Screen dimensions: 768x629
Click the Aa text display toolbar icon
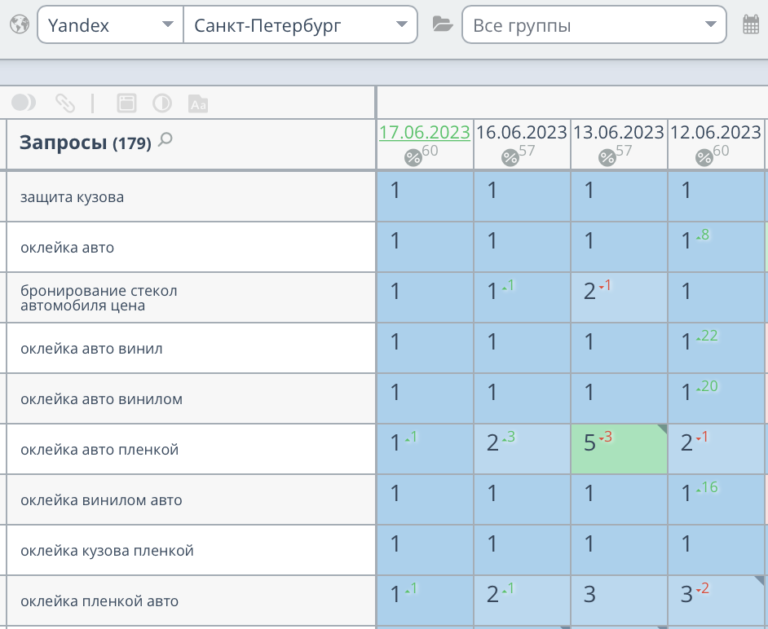(x=198, y=102)
